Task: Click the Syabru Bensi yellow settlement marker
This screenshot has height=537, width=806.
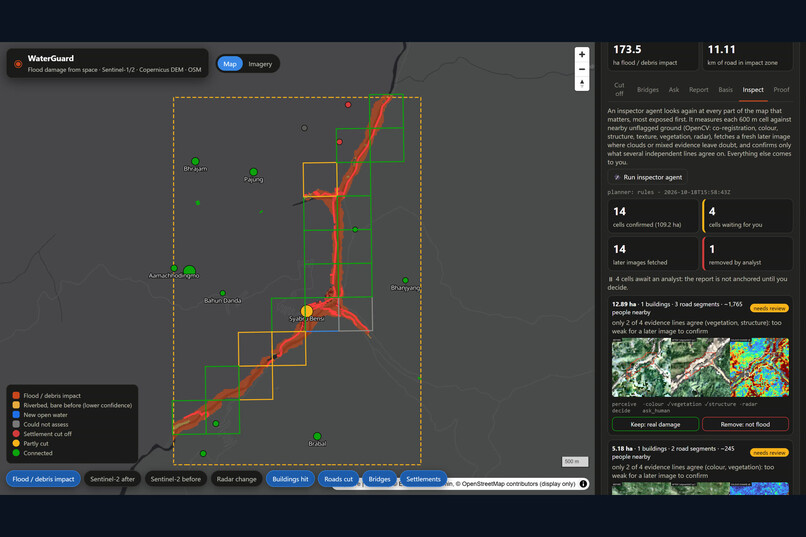Action: [306, 311]
